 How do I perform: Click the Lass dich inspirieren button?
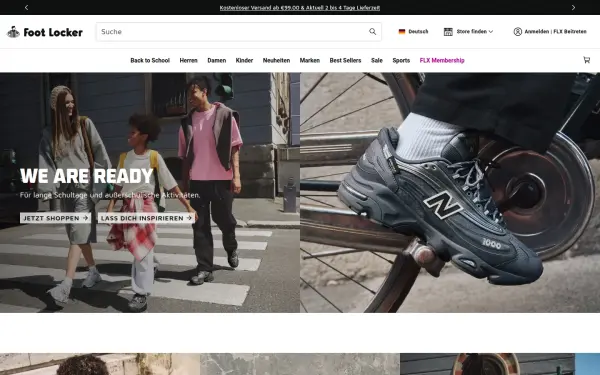coord(146,218)
